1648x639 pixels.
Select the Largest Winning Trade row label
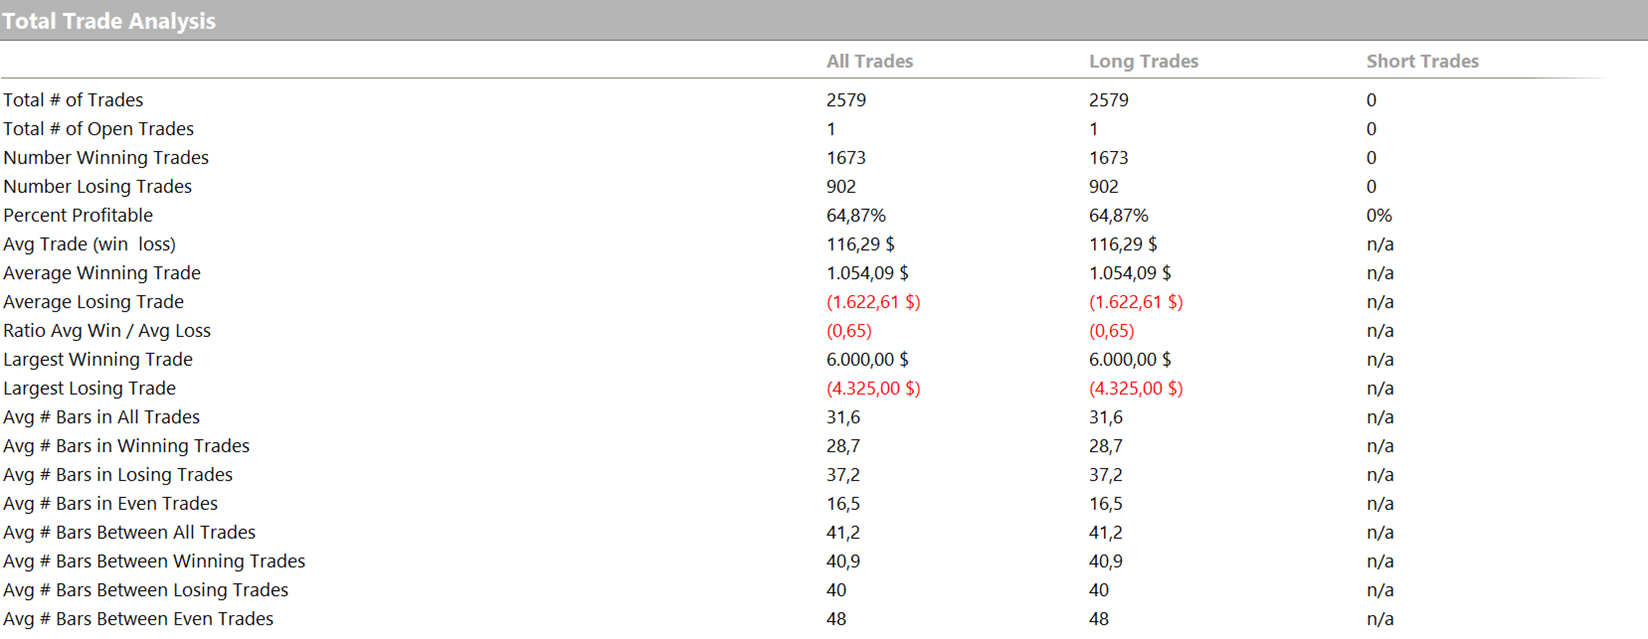98,360
